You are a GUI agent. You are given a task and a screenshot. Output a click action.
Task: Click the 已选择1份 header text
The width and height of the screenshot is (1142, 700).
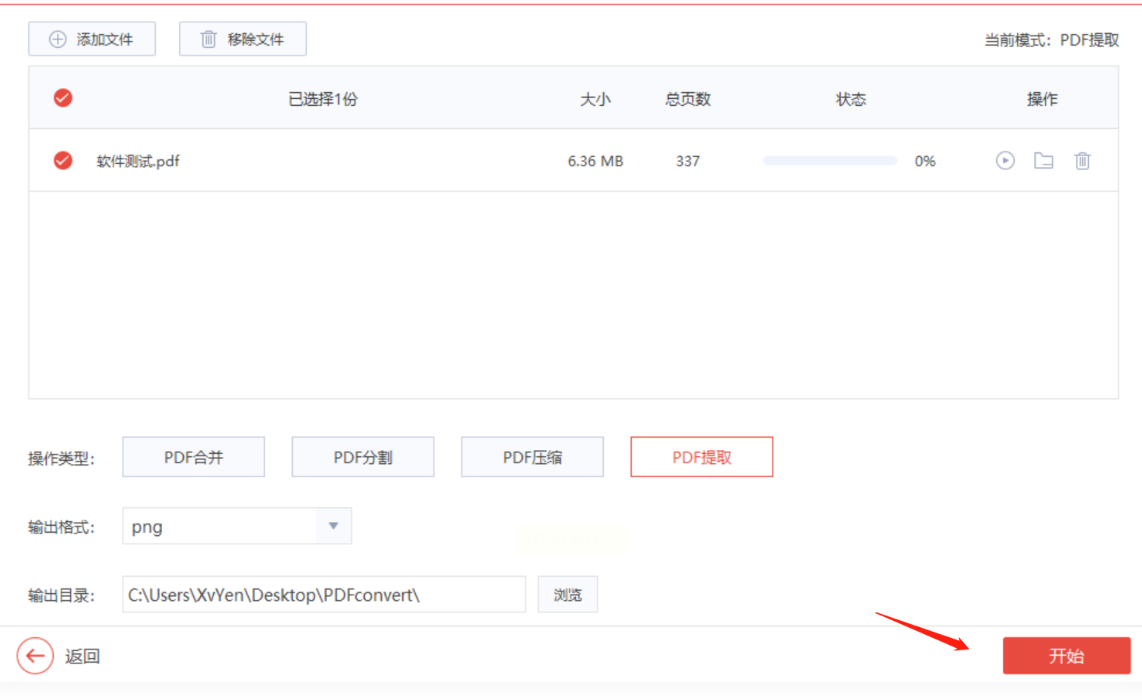323,99
